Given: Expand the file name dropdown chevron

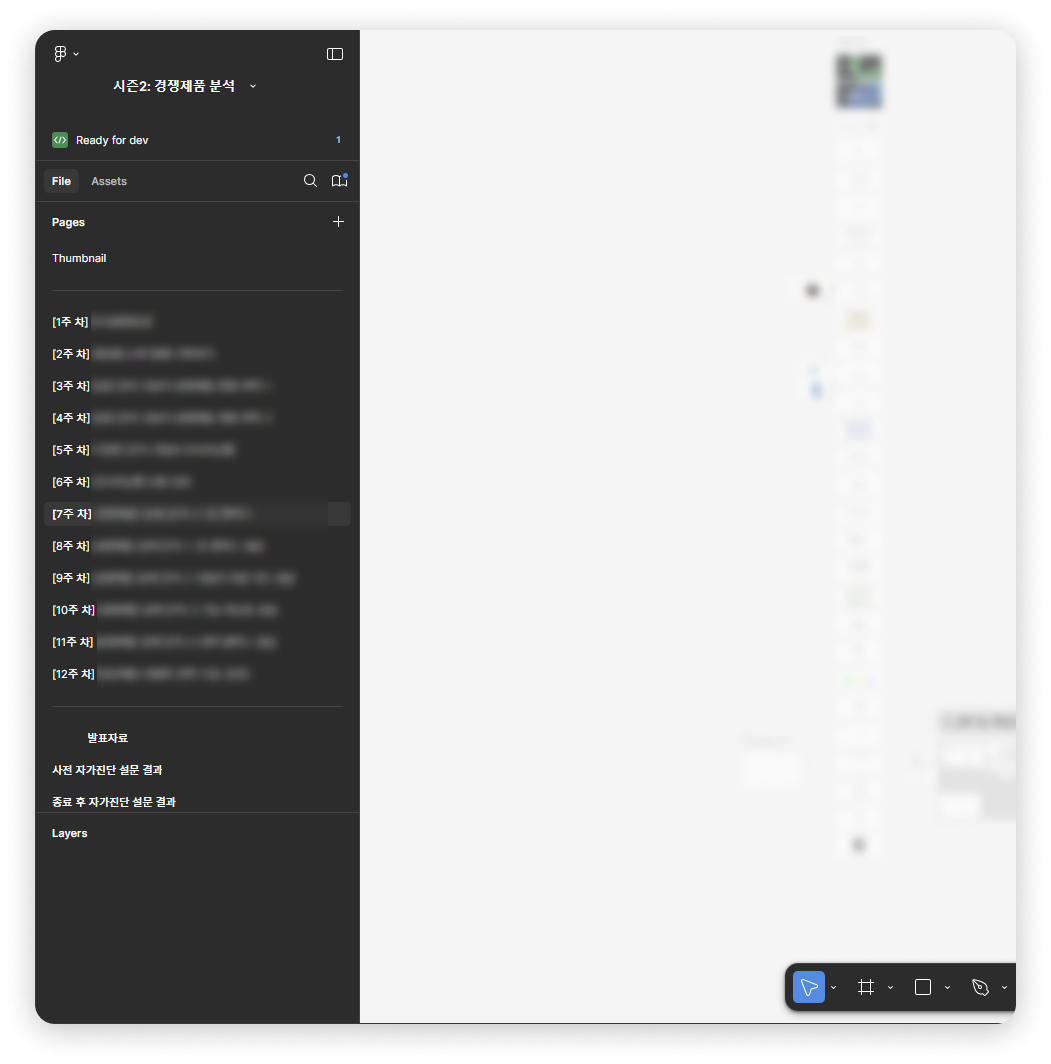Looking at the screenshot, I should click(253, 86).
